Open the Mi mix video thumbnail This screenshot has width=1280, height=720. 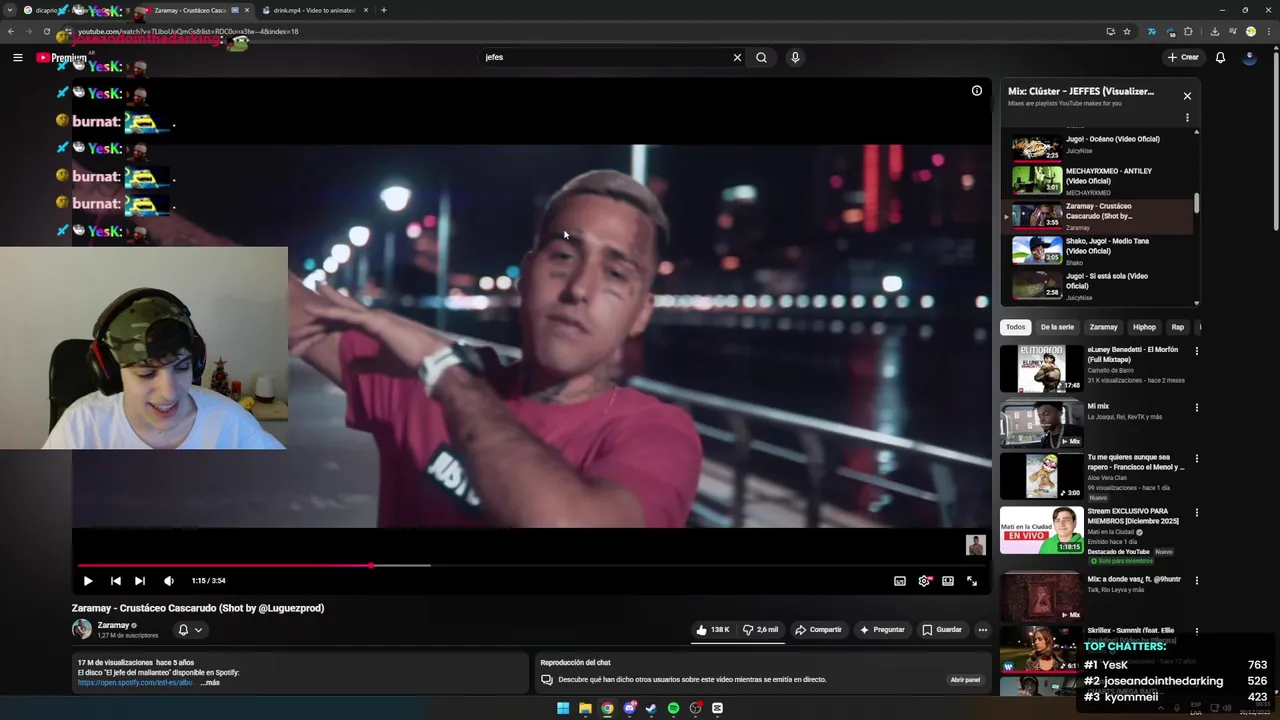1041,424
